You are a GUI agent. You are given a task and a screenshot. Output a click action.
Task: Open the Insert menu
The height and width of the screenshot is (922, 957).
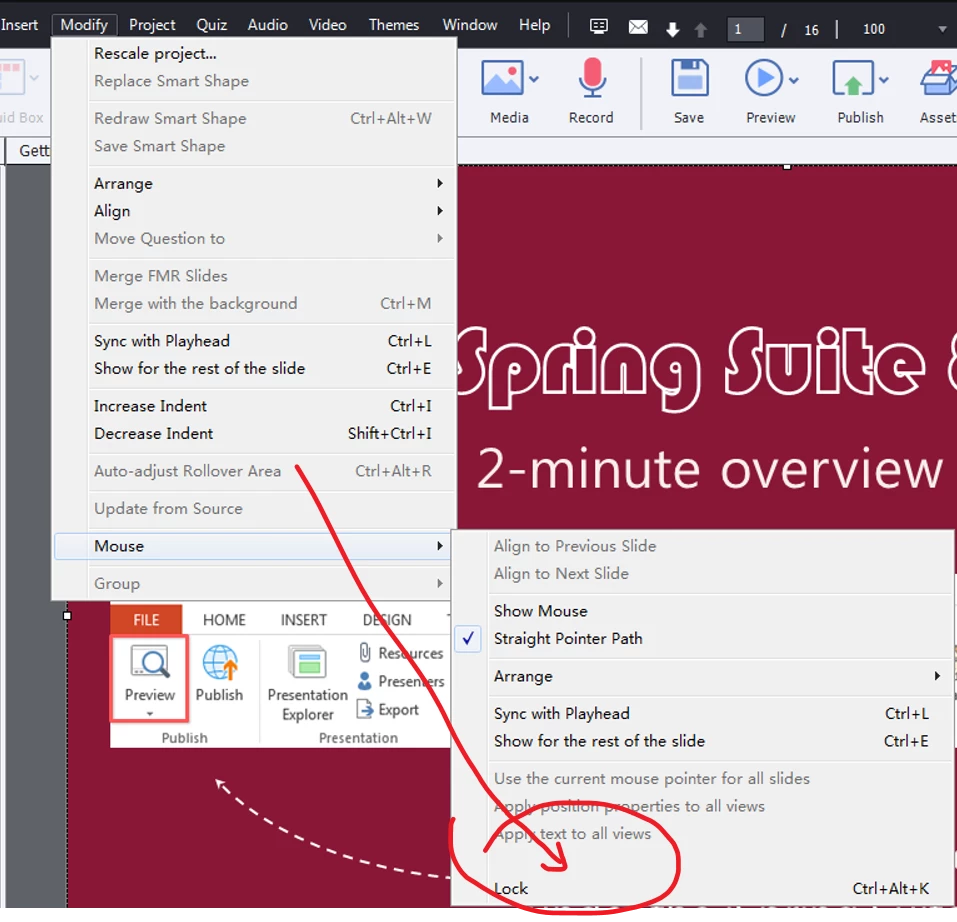(19, 25)
